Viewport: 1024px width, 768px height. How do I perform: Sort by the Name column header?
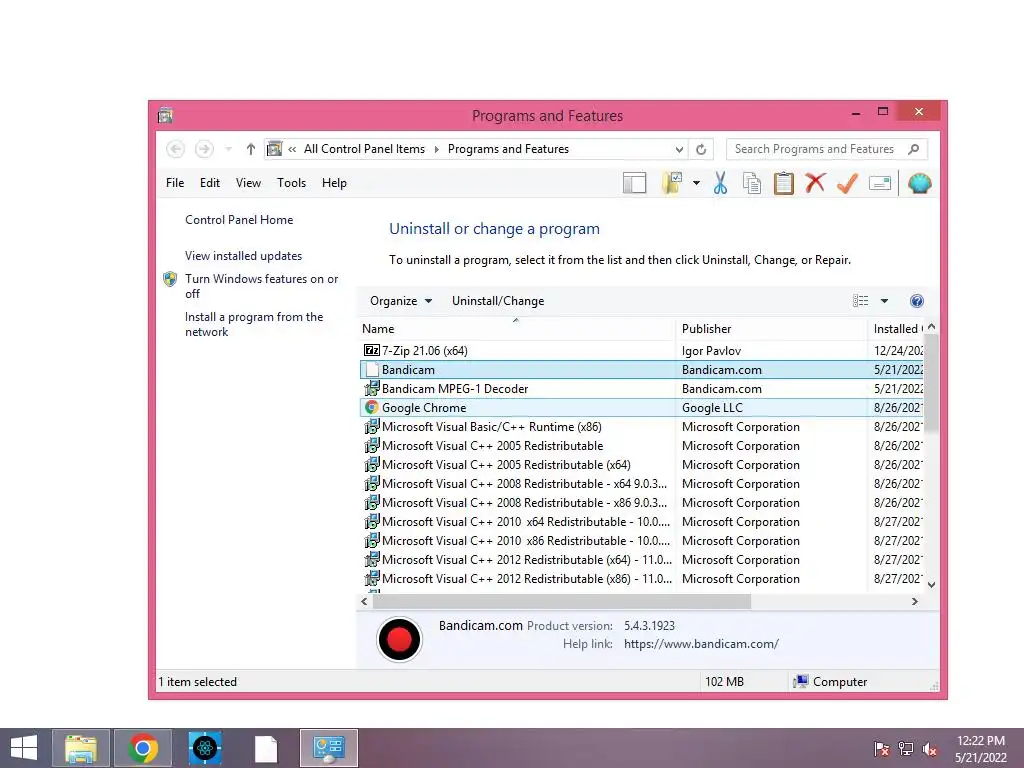[516, 329]
